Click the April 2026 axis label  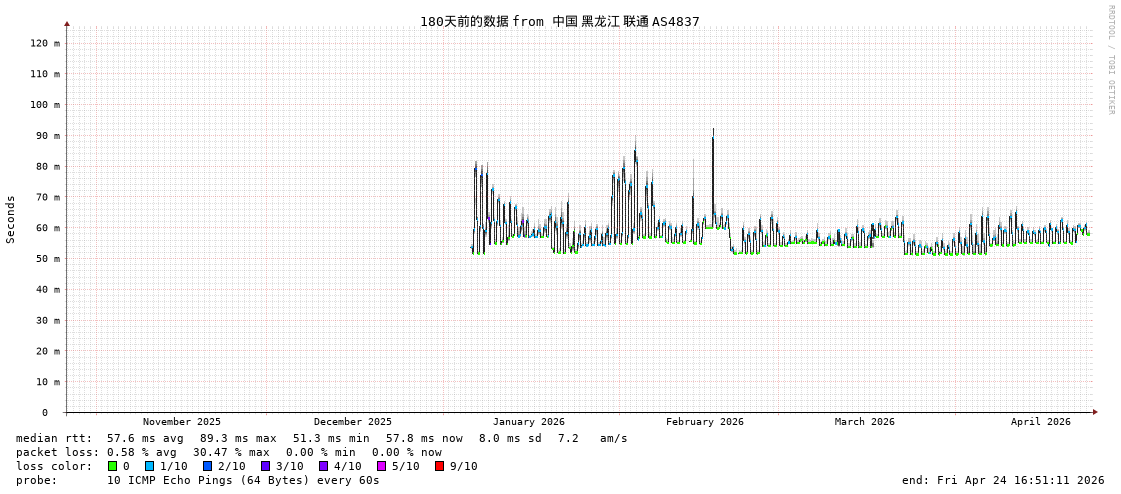(1041, 422)
